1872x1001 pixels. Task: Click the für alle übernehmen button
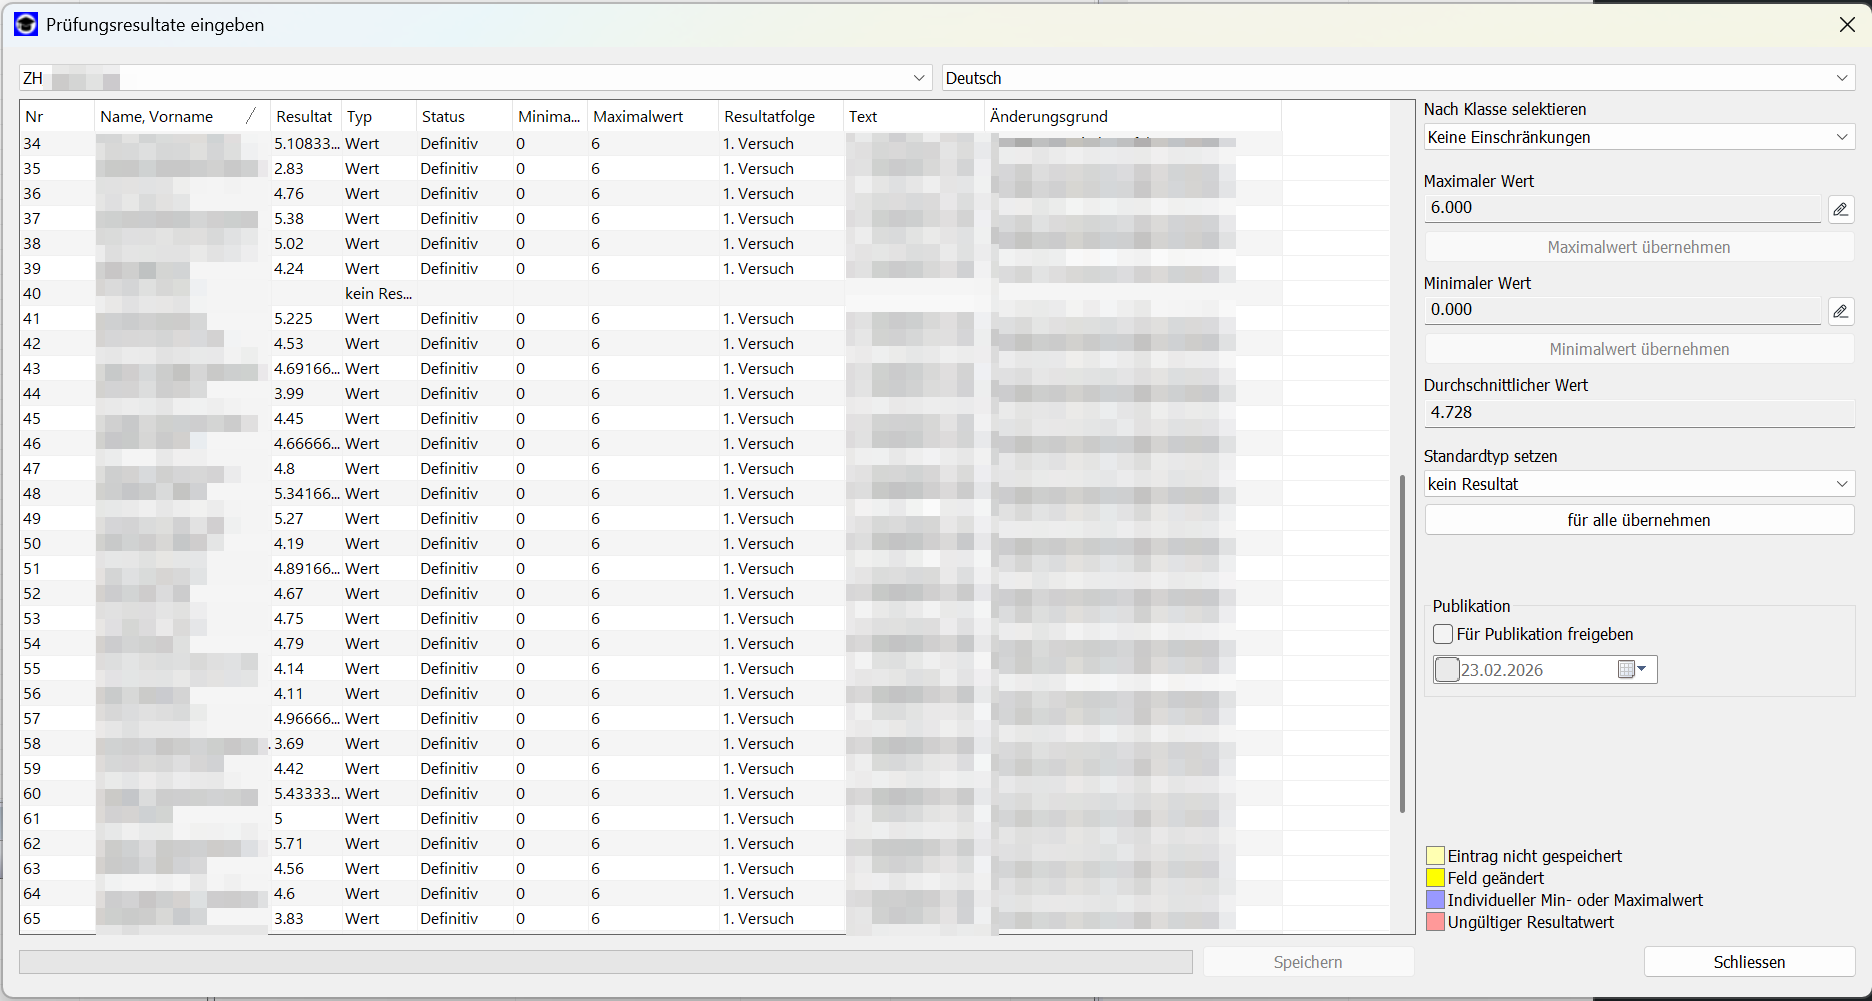[1639, 520]
